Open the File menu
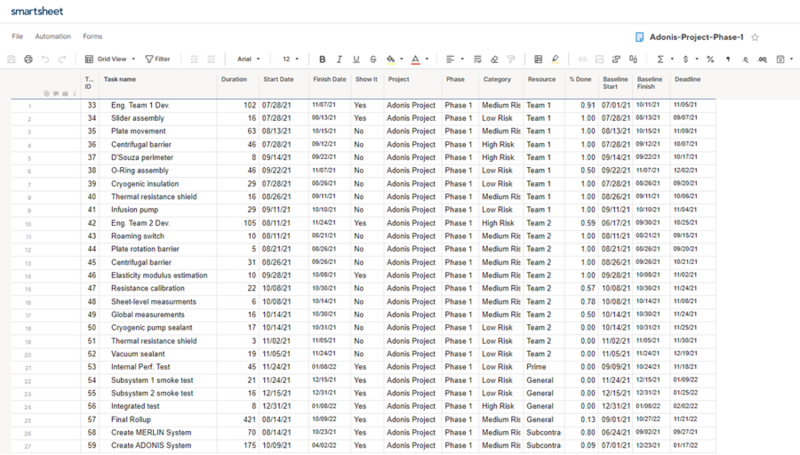Viewport: 800px width, 455px height. pyautogui.click(x=17, y=36)
